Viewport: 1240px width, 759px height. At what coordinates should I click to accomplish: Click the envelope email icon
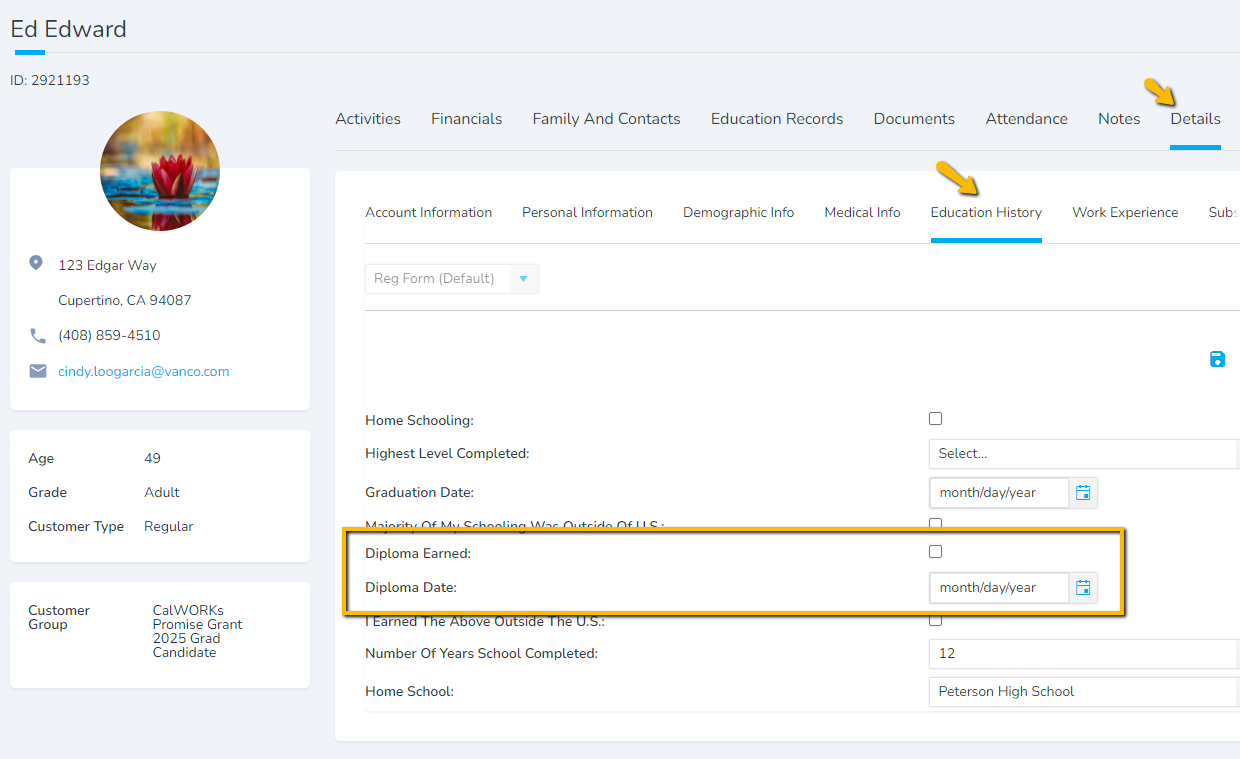pos(38,371)
